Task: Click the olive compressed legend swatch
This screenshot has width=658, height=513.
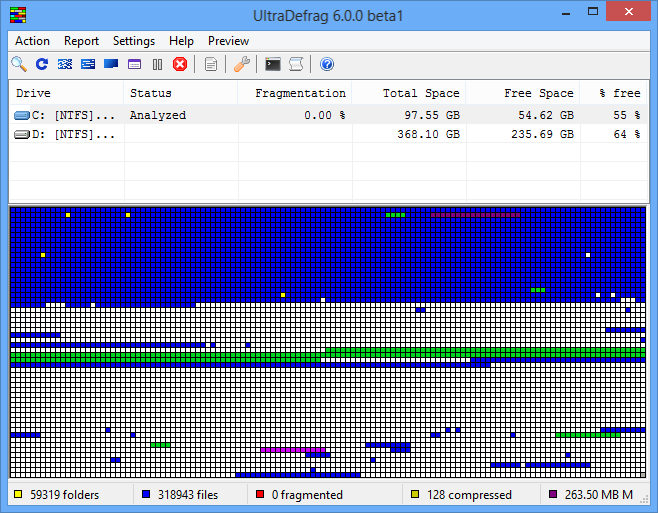Action: 415,494
